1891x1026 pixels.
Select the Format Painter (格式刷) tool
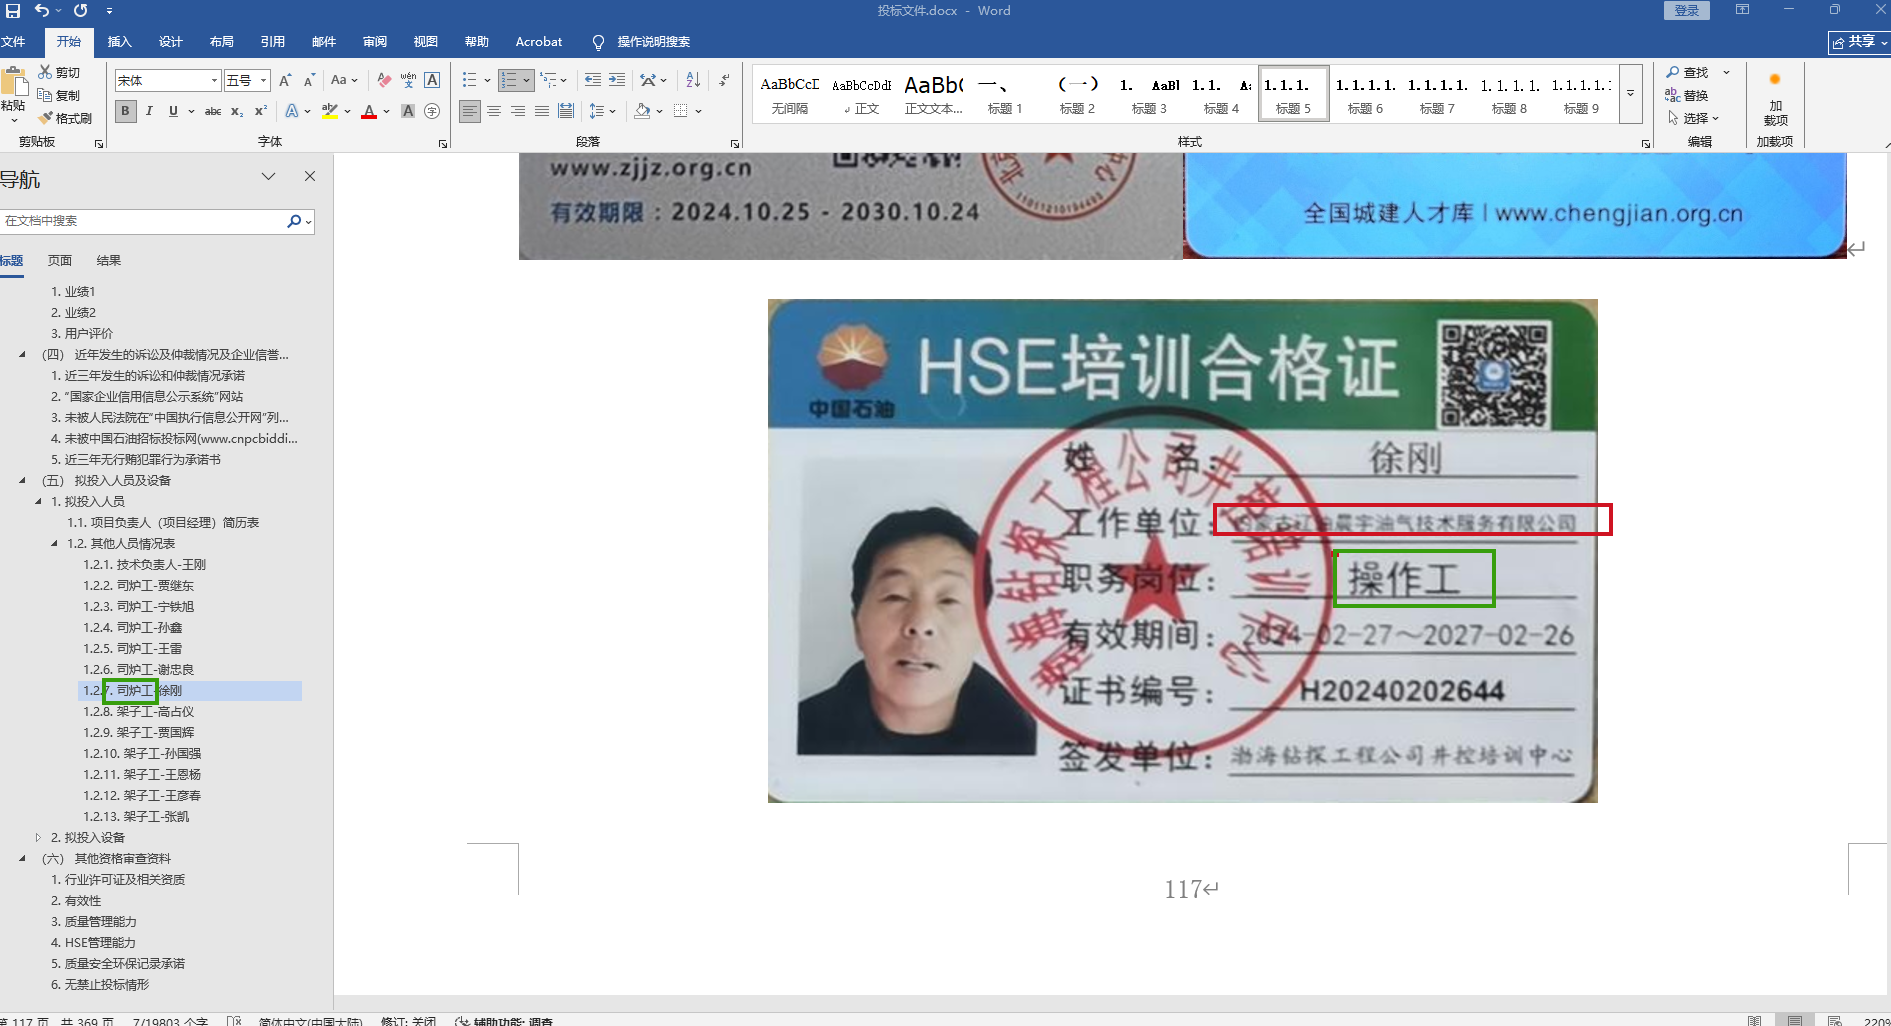click(65, 118)
